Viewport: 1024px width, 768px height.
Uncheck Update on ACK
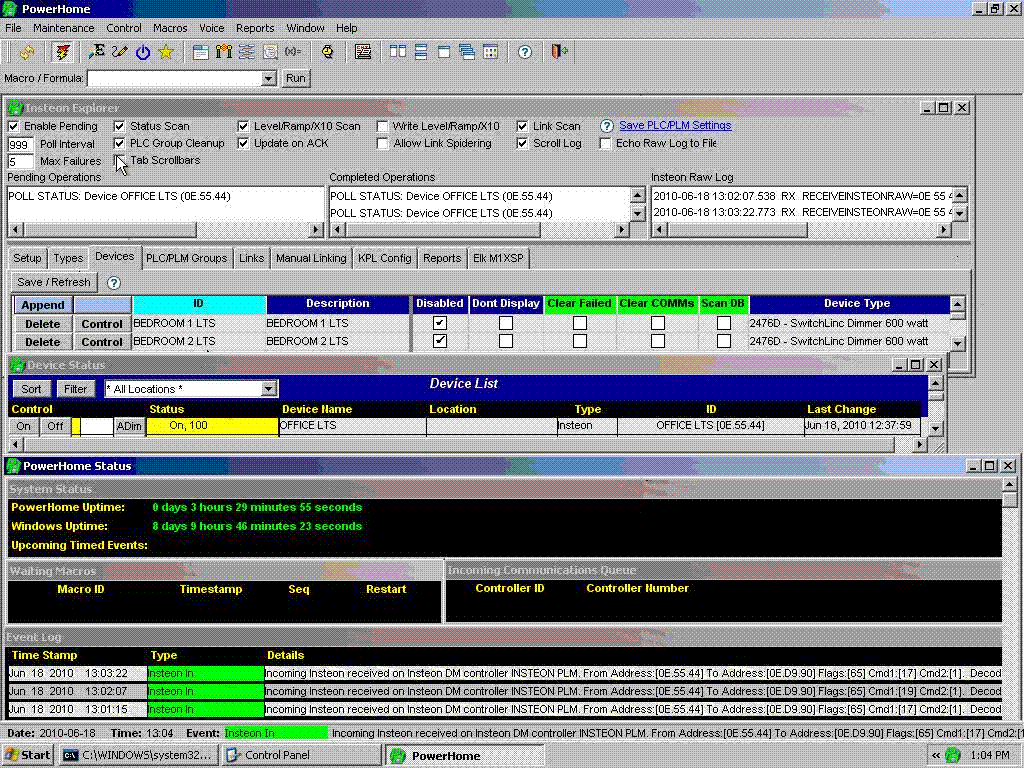click(x=243, y=143)
